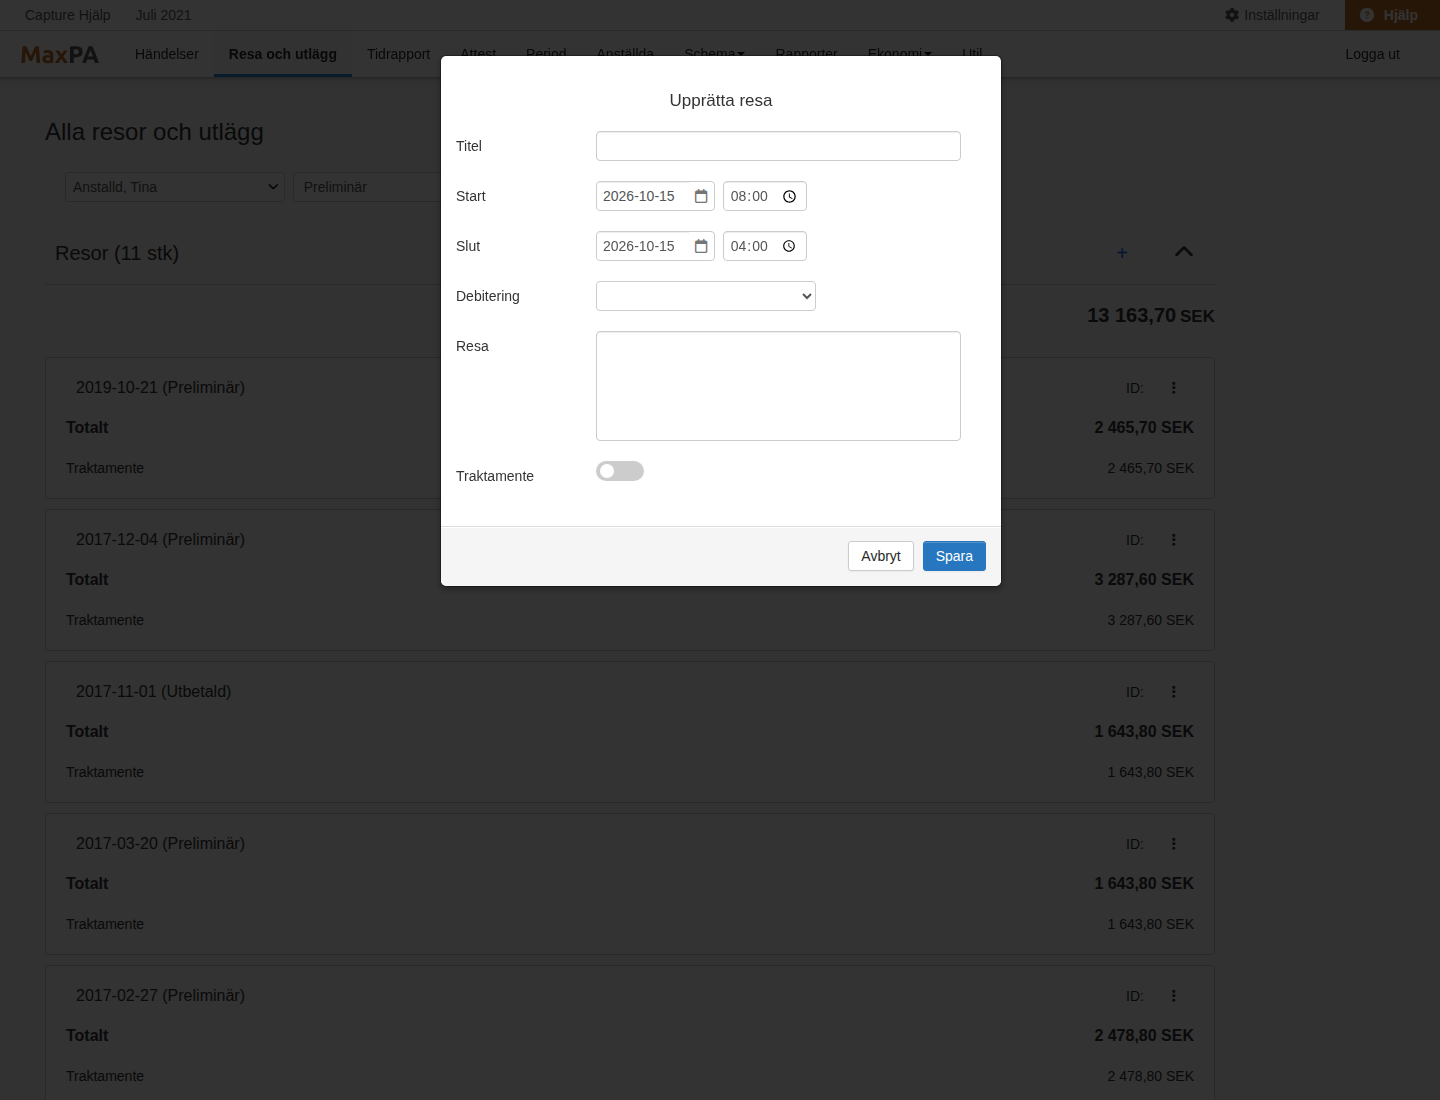Toggle the Traktamente switch
Viewport: 1440px width, 1100px height.
point(620,471)
